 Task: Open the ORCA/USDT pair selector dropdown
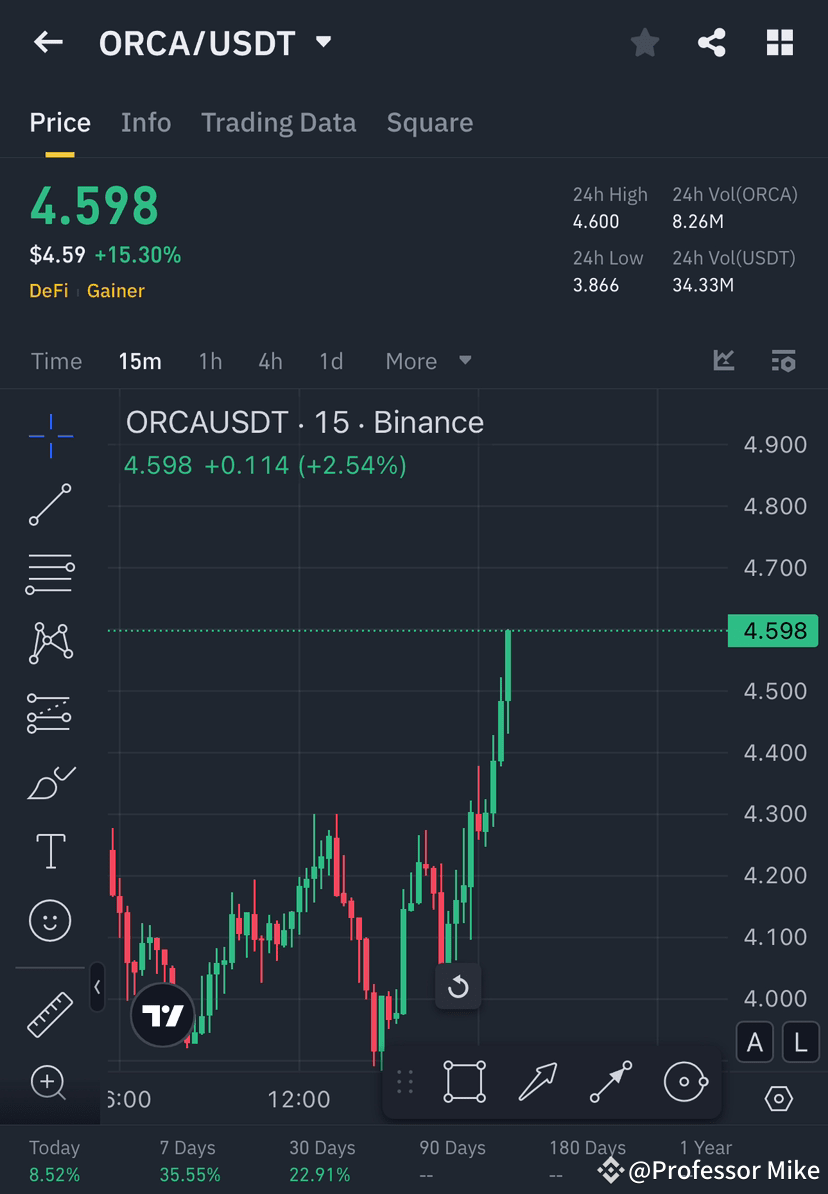(x=322, y=42)
